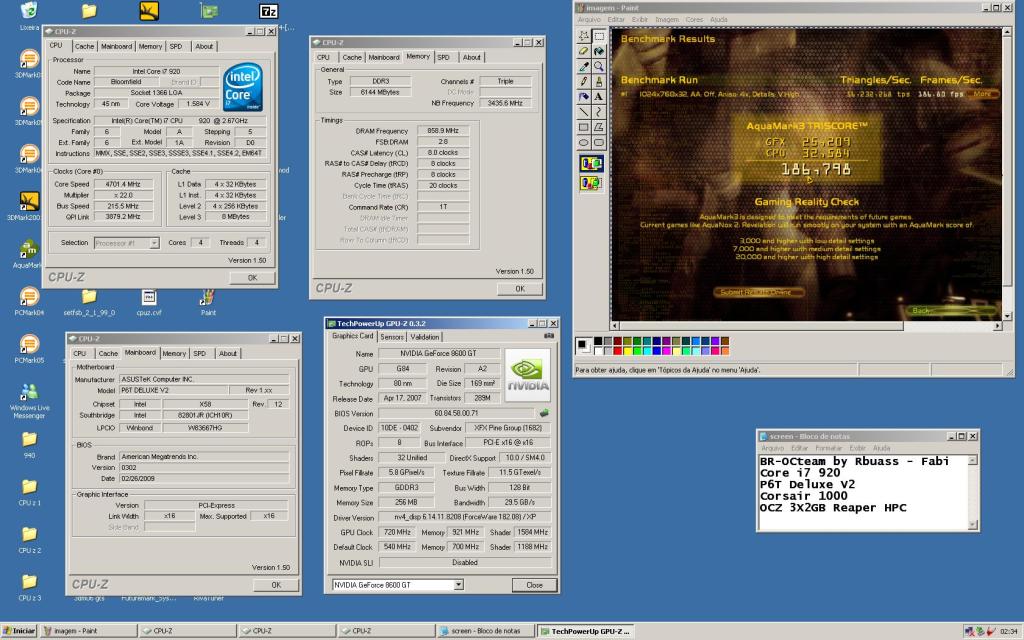Pick the Eraser tool in Paint
Screen dimensions: 1024x640
click(584, 51)
